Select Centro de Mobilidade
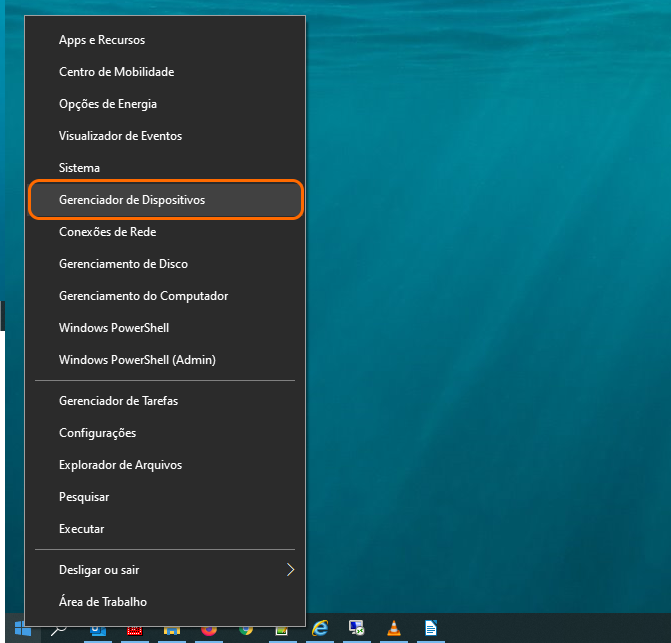Image resolution: width=671 pixels, height=643 pixels. (165, 72)
